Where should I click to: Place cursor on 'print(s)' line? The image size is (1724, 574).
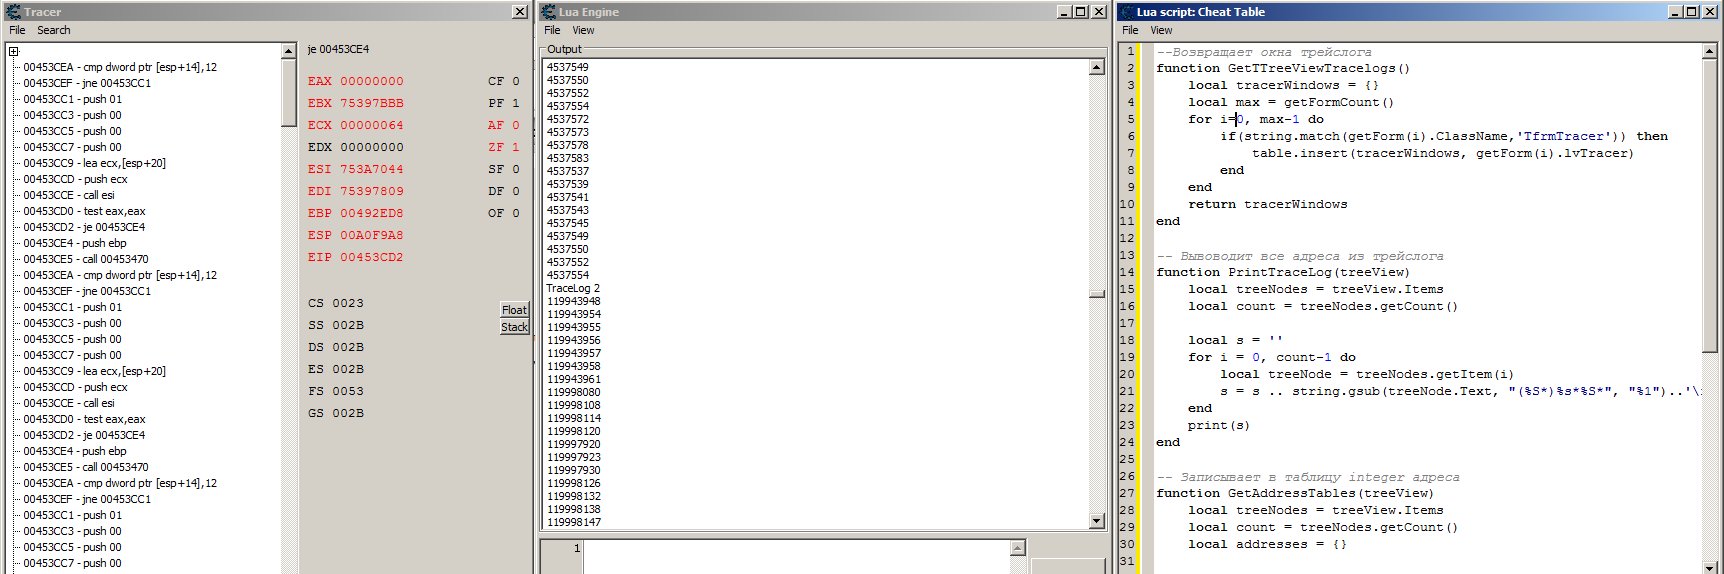click(1219, 425)
